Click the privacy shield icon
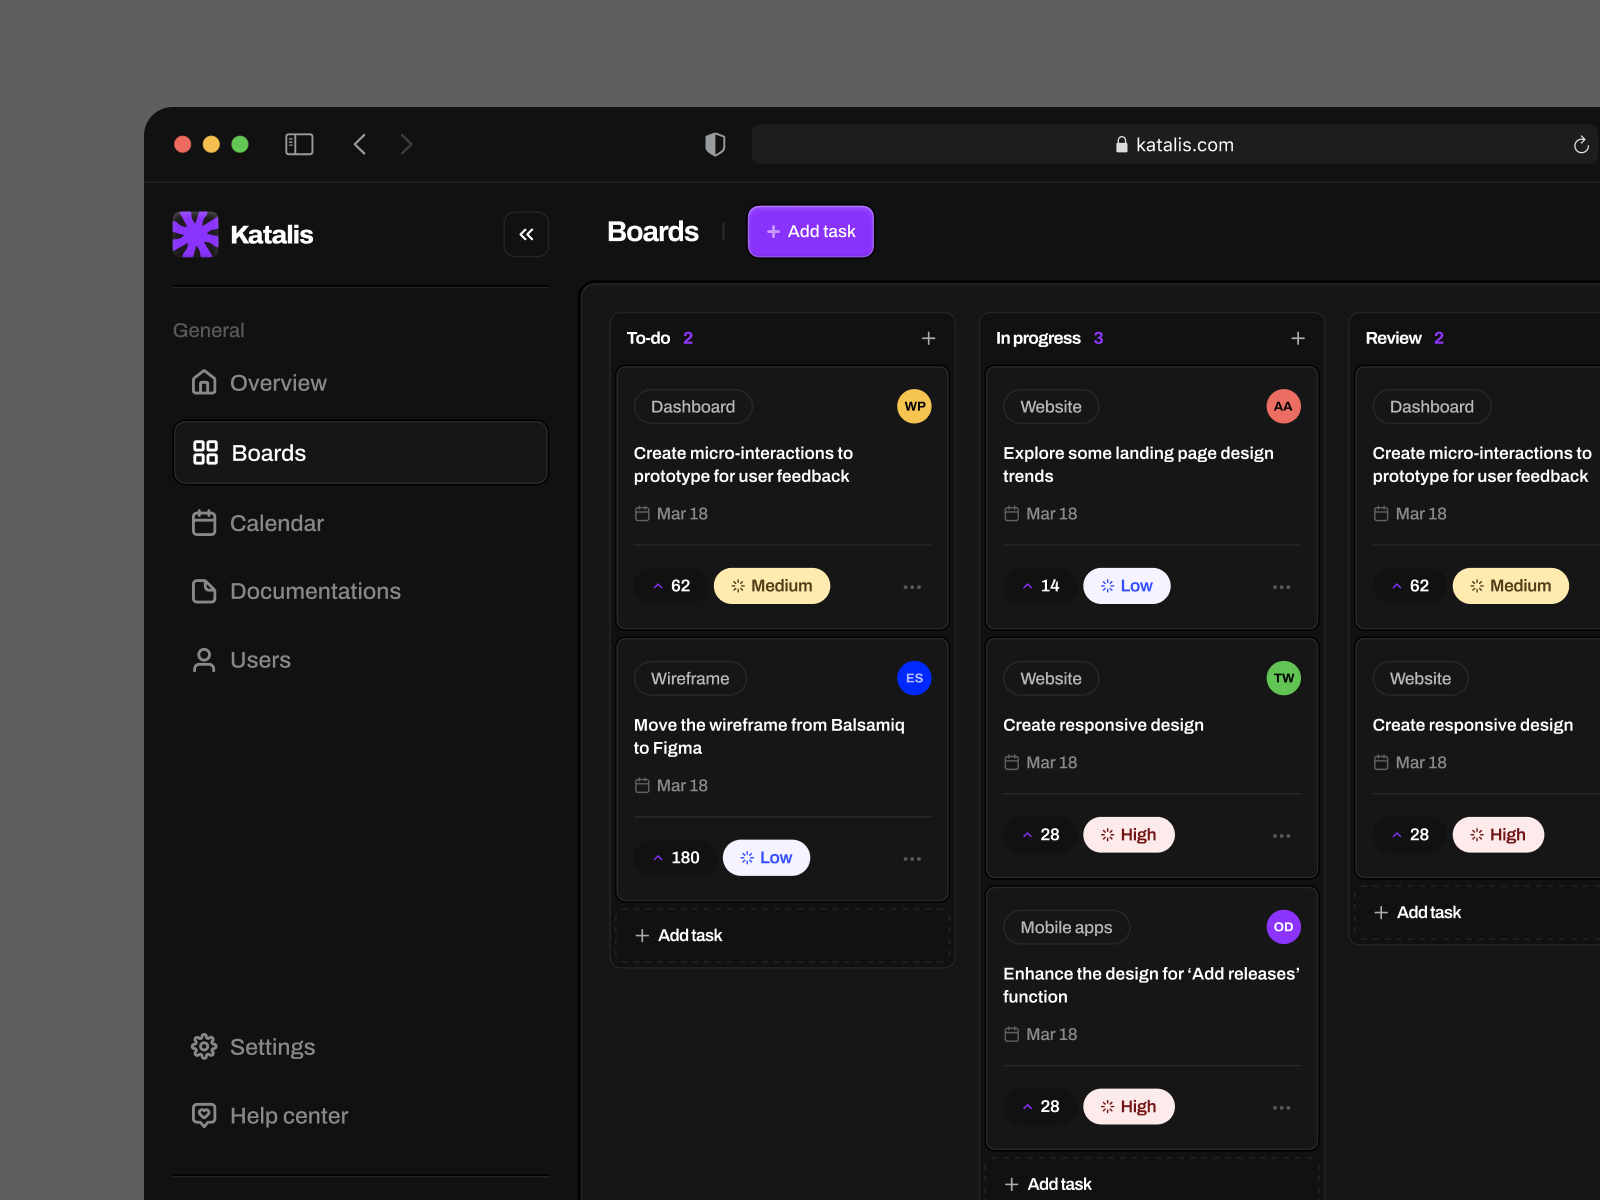 pyautogui.click(x=715, y=144)
